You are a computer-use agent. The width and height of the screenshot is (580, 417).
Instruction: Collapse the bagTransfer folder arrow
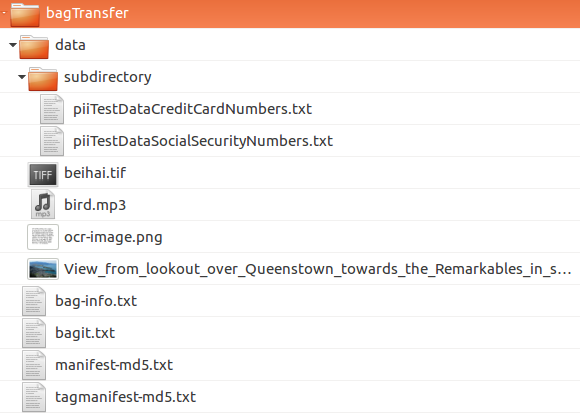pyautogui.click(x=3, y=13)
